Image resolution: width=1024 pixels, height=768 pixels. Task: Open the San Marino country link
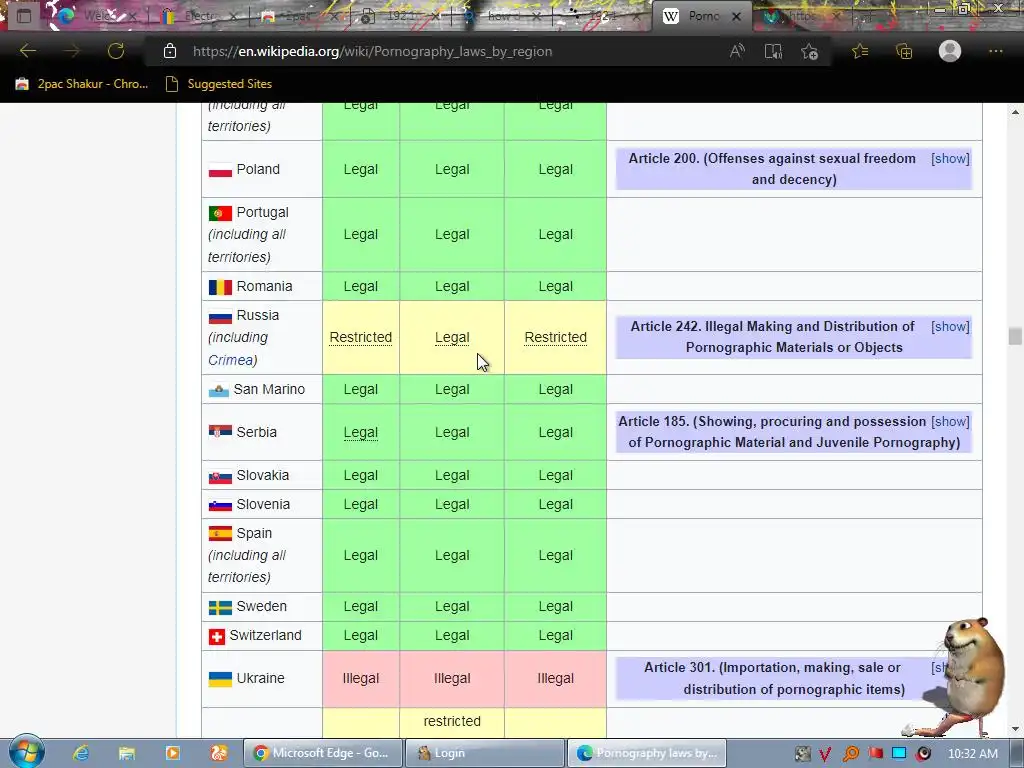pyautogui.click(x=269, y=389)
